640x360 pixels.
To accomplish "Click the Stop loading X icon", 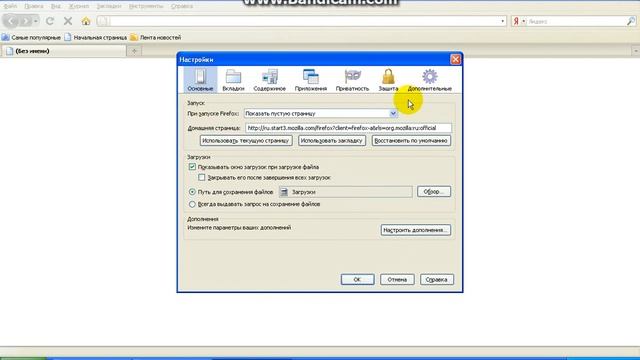I will pyautogui.click(x=68, y=21).
